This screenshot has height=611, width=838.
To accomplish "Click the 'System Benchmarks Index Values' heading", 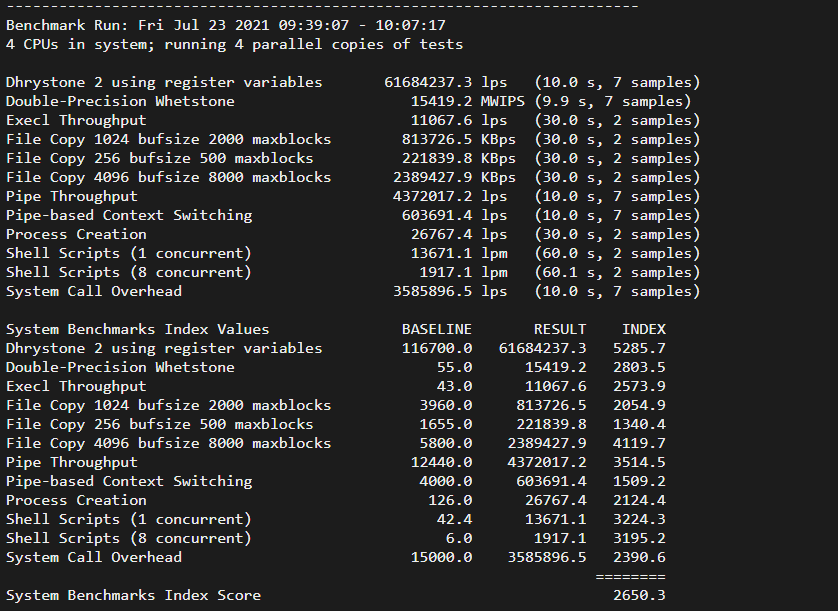I will [x=137, y=329].
